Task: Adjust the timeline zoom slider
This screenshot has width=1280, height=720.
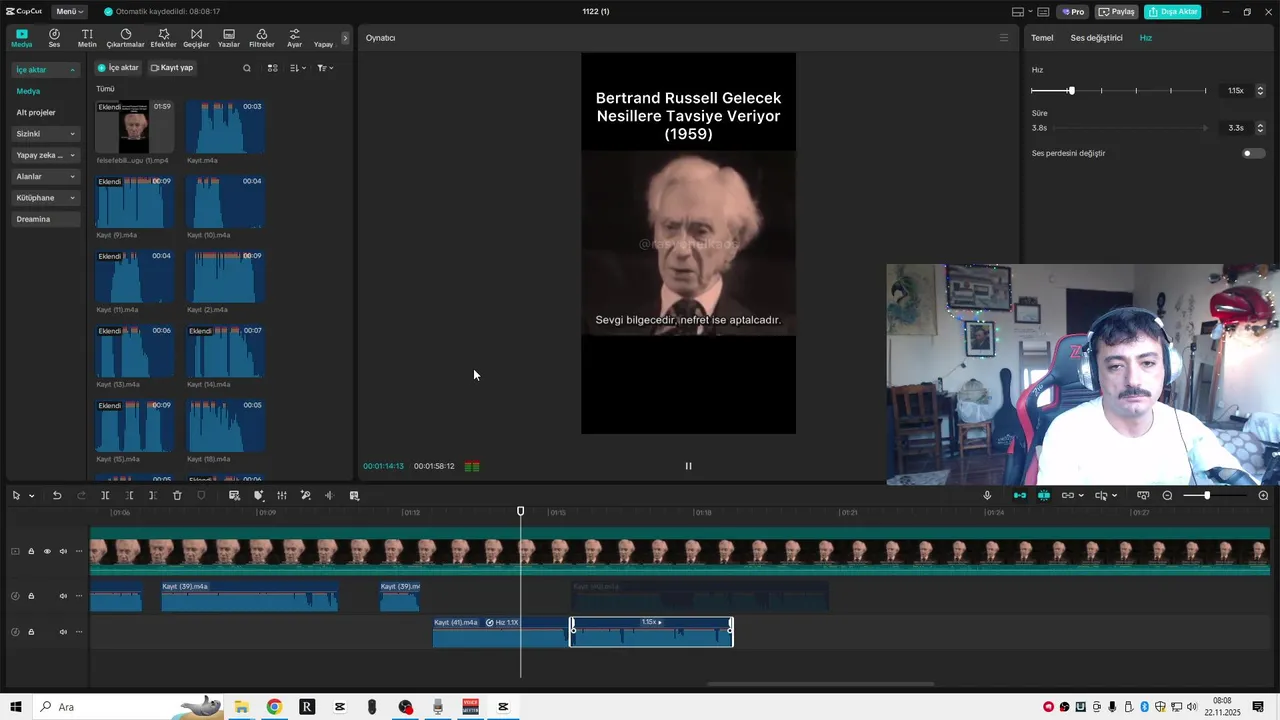Action: tap(1207, 496)
